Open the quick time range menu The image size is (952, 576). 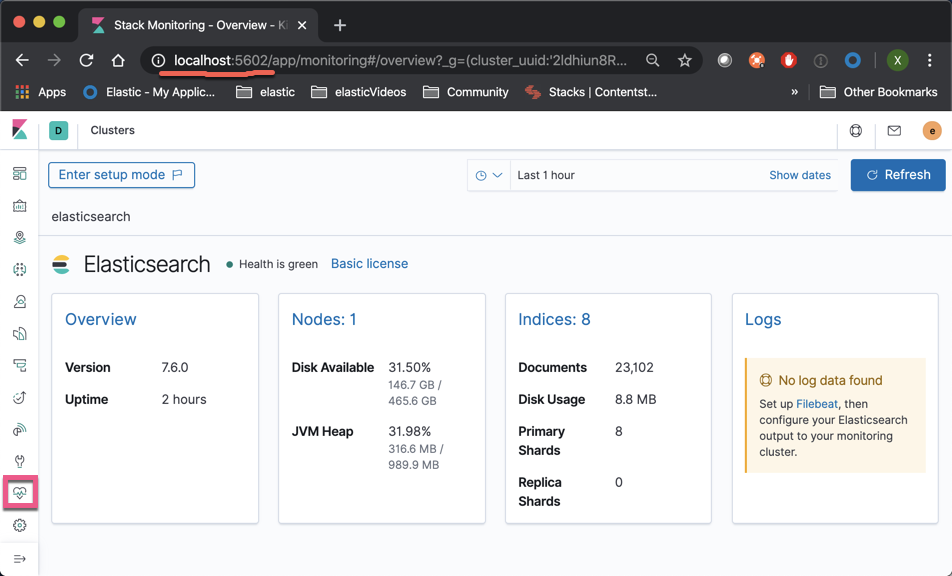click(489, 175)
